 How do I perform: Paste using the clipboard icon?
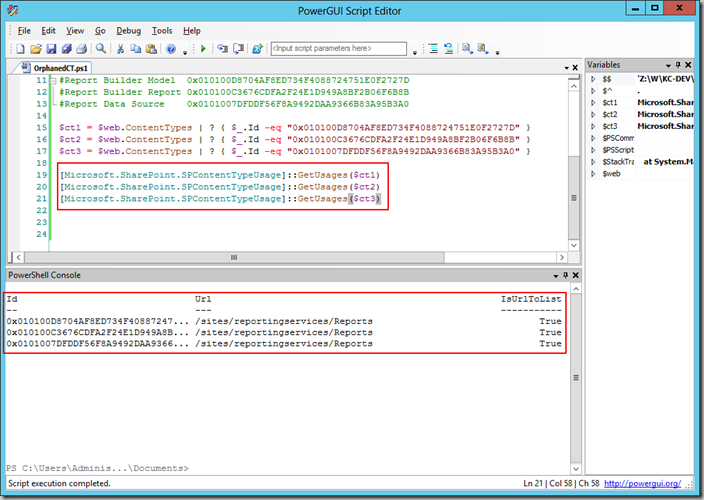pos(152,48)
